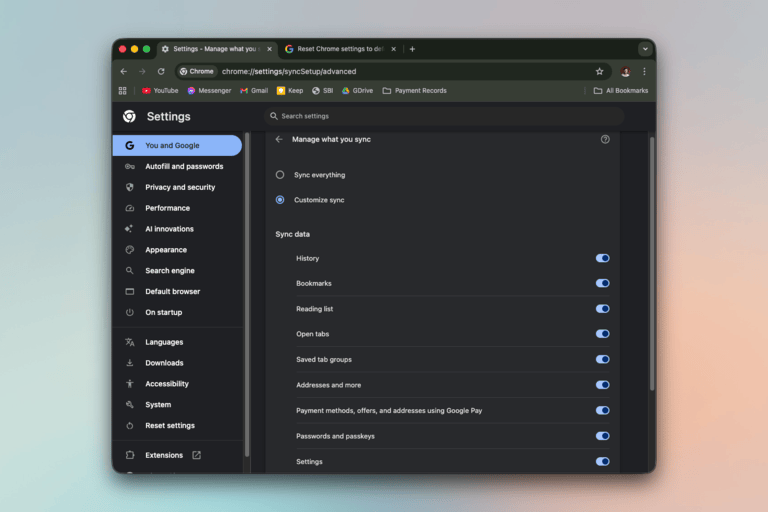This screenshot has width=768, height=512.
Task: Open the GDrive bookmark
Action: click(x=357, y=91)
